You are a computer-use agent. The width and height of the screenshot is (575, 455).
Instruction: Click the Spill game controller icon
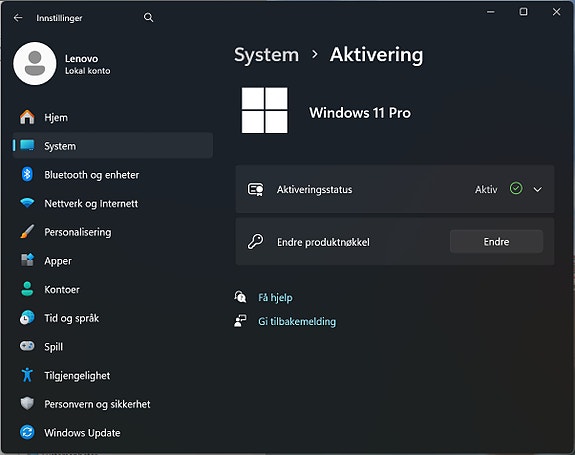click(x=27, y=346)
